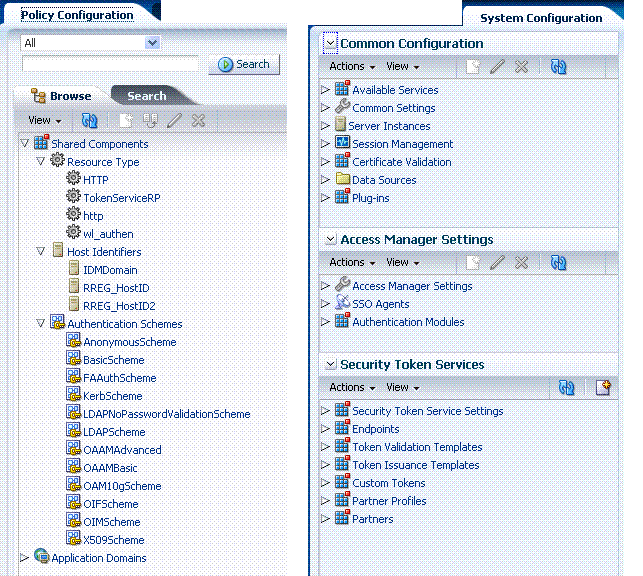Click the edit pencil in Access Manager Settings toolbar
643x576 pixels.
497,262
